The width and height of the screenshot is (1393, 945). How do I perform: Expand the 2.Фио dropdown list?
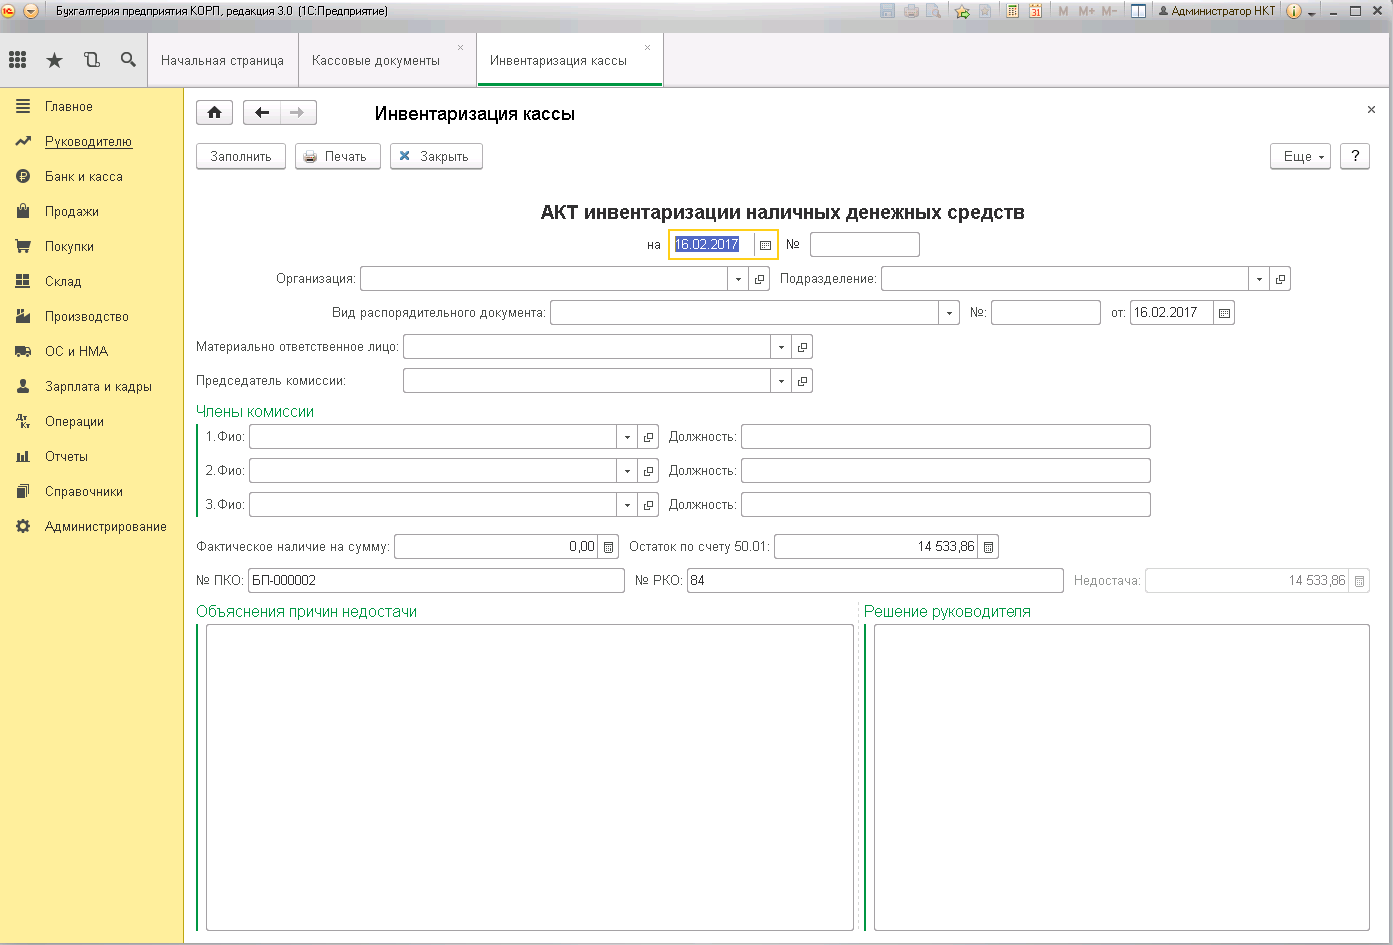click(627, 471)
